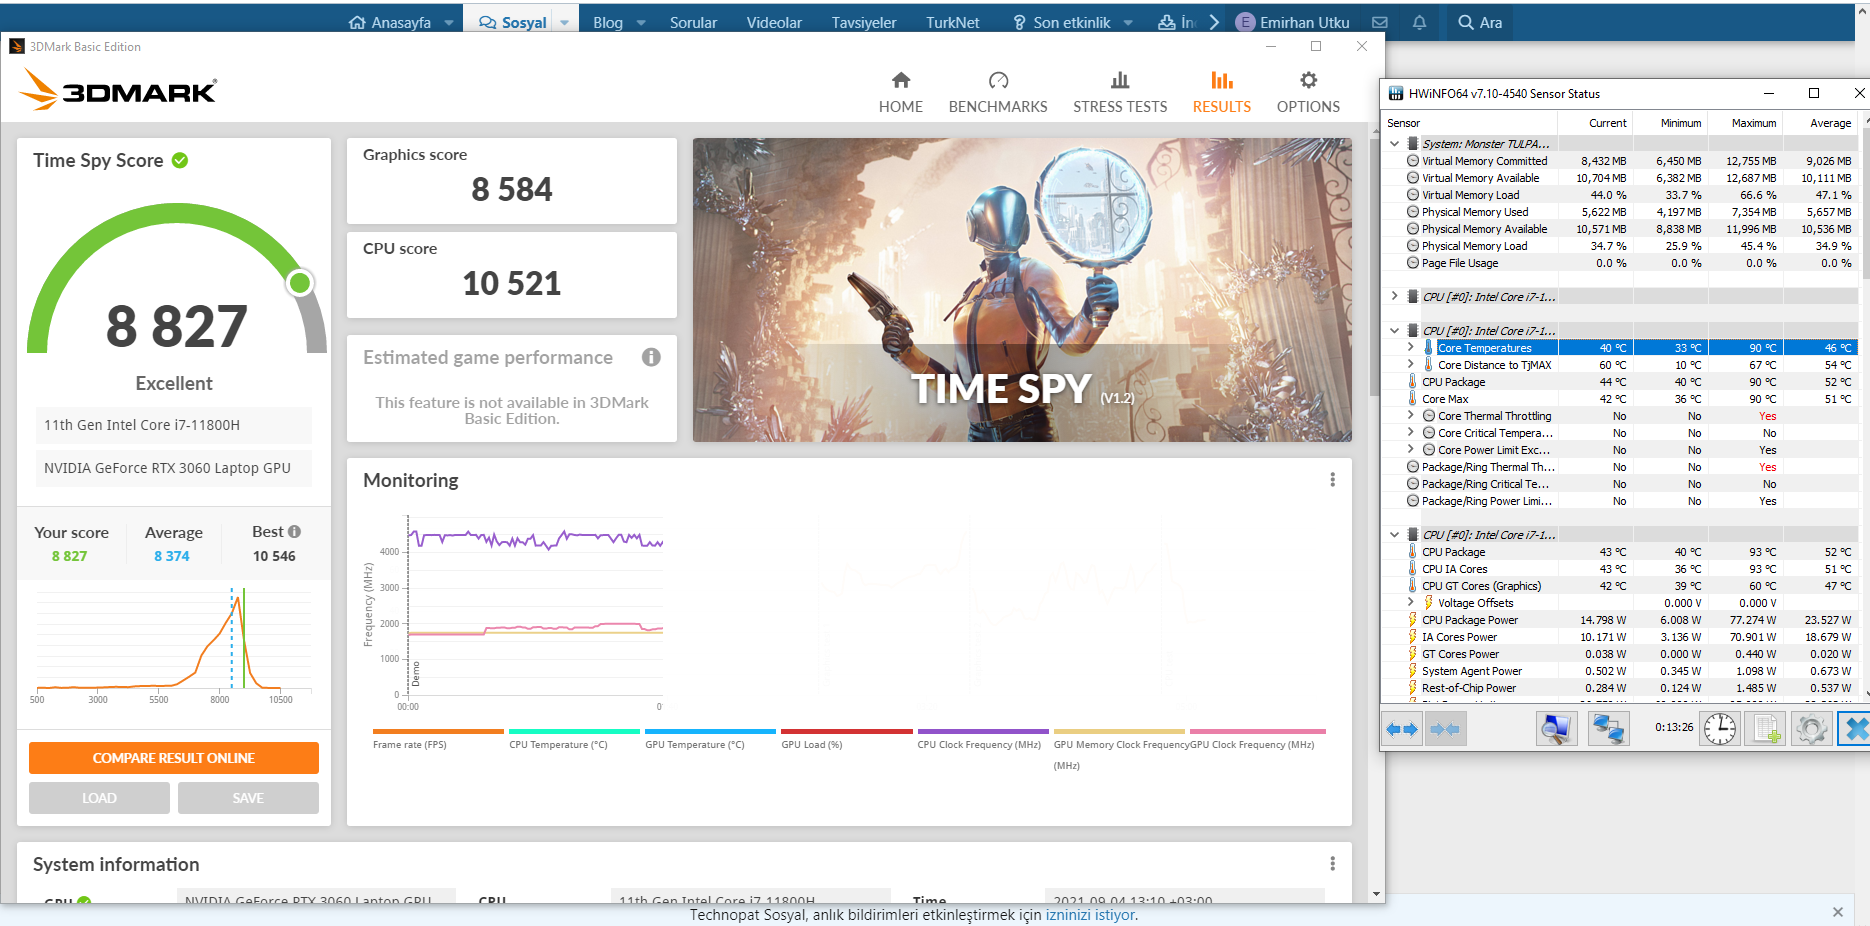Open Sorular in the forum nav bar

693,22
